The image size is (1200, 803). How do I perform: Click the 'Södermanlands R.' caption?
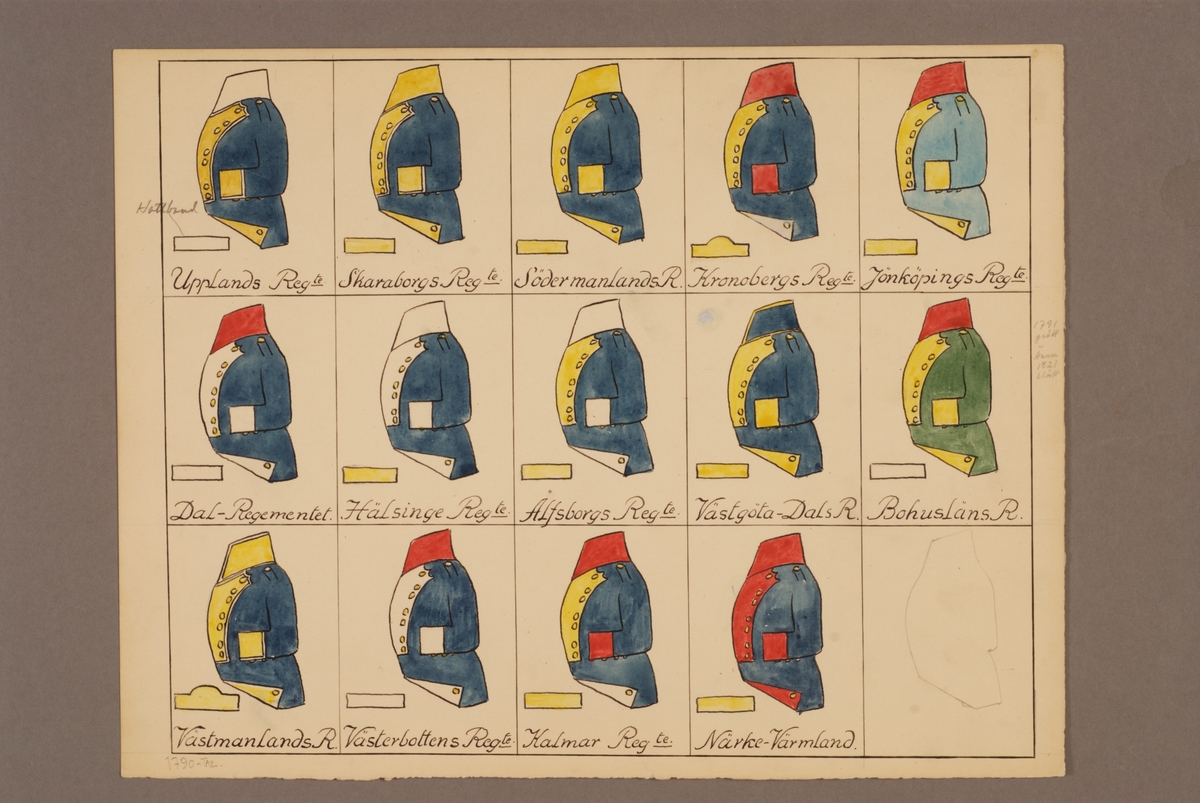tap(597, 279)
